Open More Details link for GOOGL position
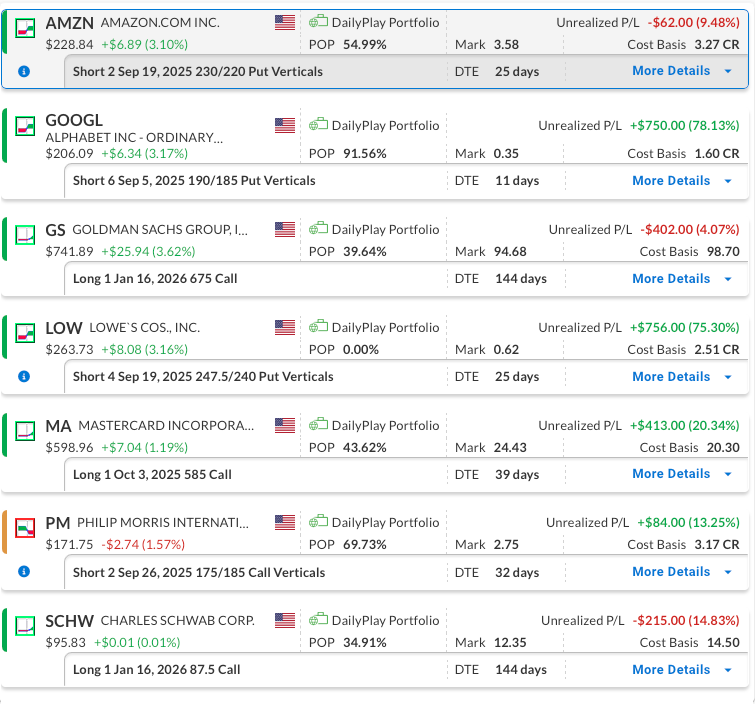Screen dimensions: 755x704 click(671, 181)
